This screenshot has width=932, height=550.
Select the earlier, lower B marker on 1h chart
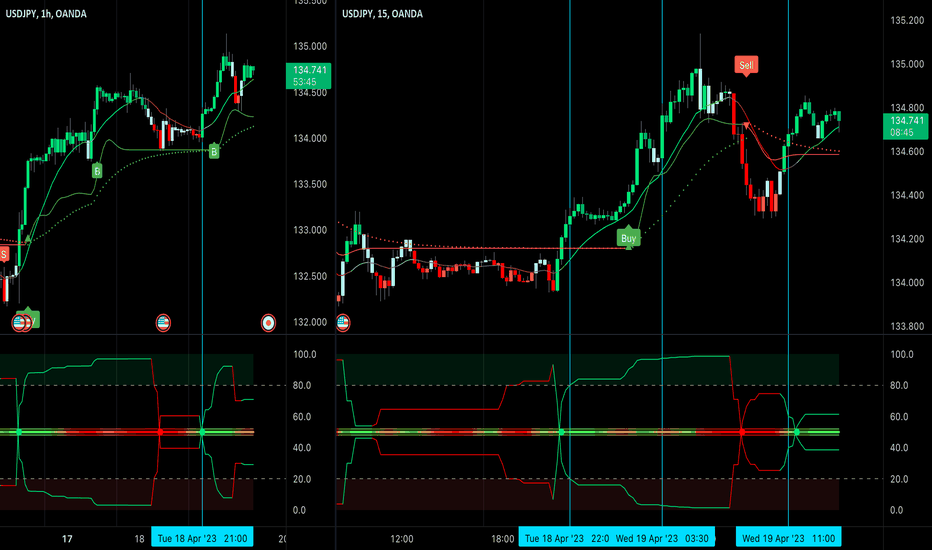tap(97, 171)
